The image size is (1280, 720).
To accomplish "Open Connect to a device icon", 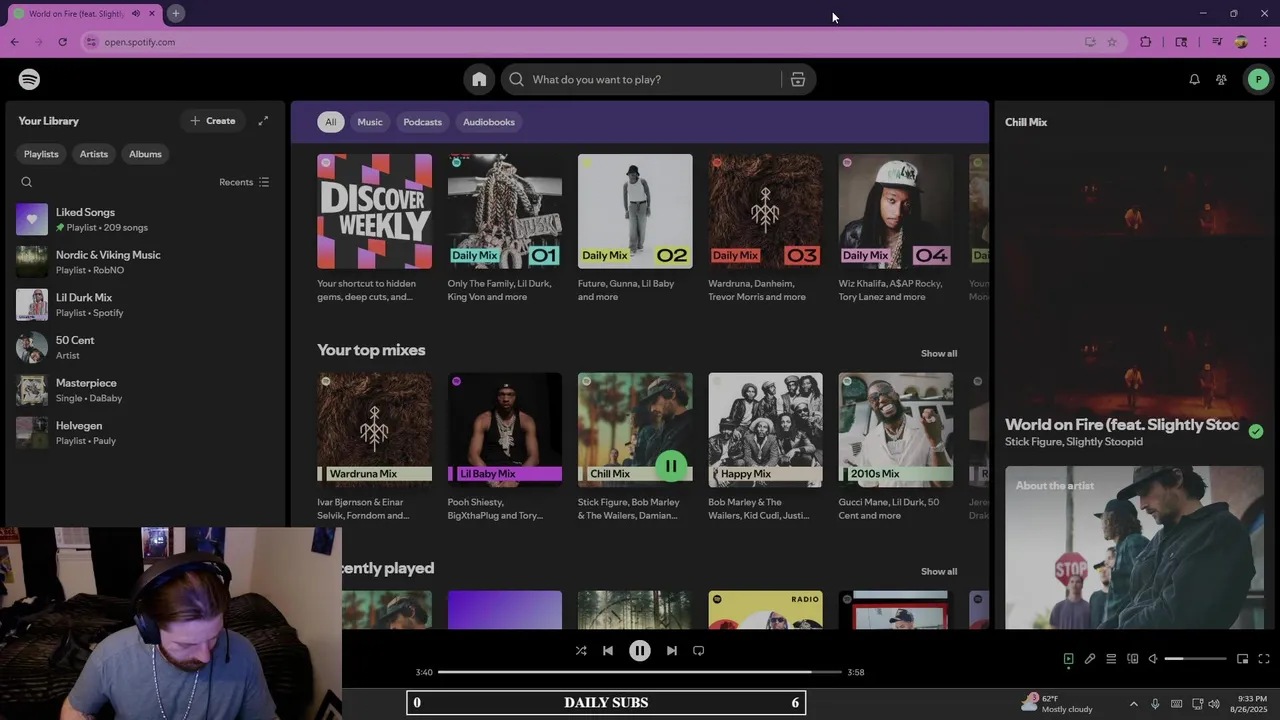I will click(1132, 659).
